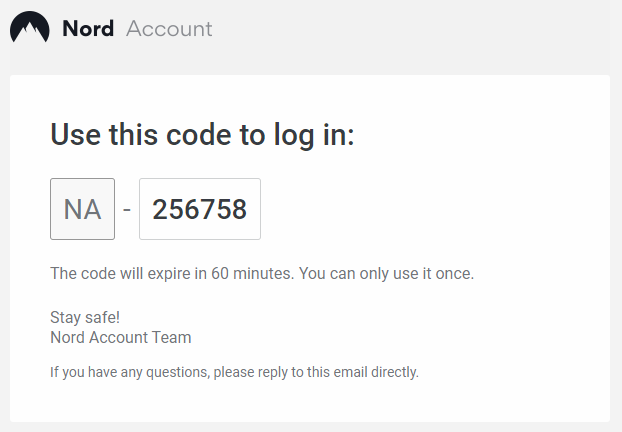Click the bold Nord brand text
The width and height of the screenshot is (622, 432).
click(x=88, y=29)
